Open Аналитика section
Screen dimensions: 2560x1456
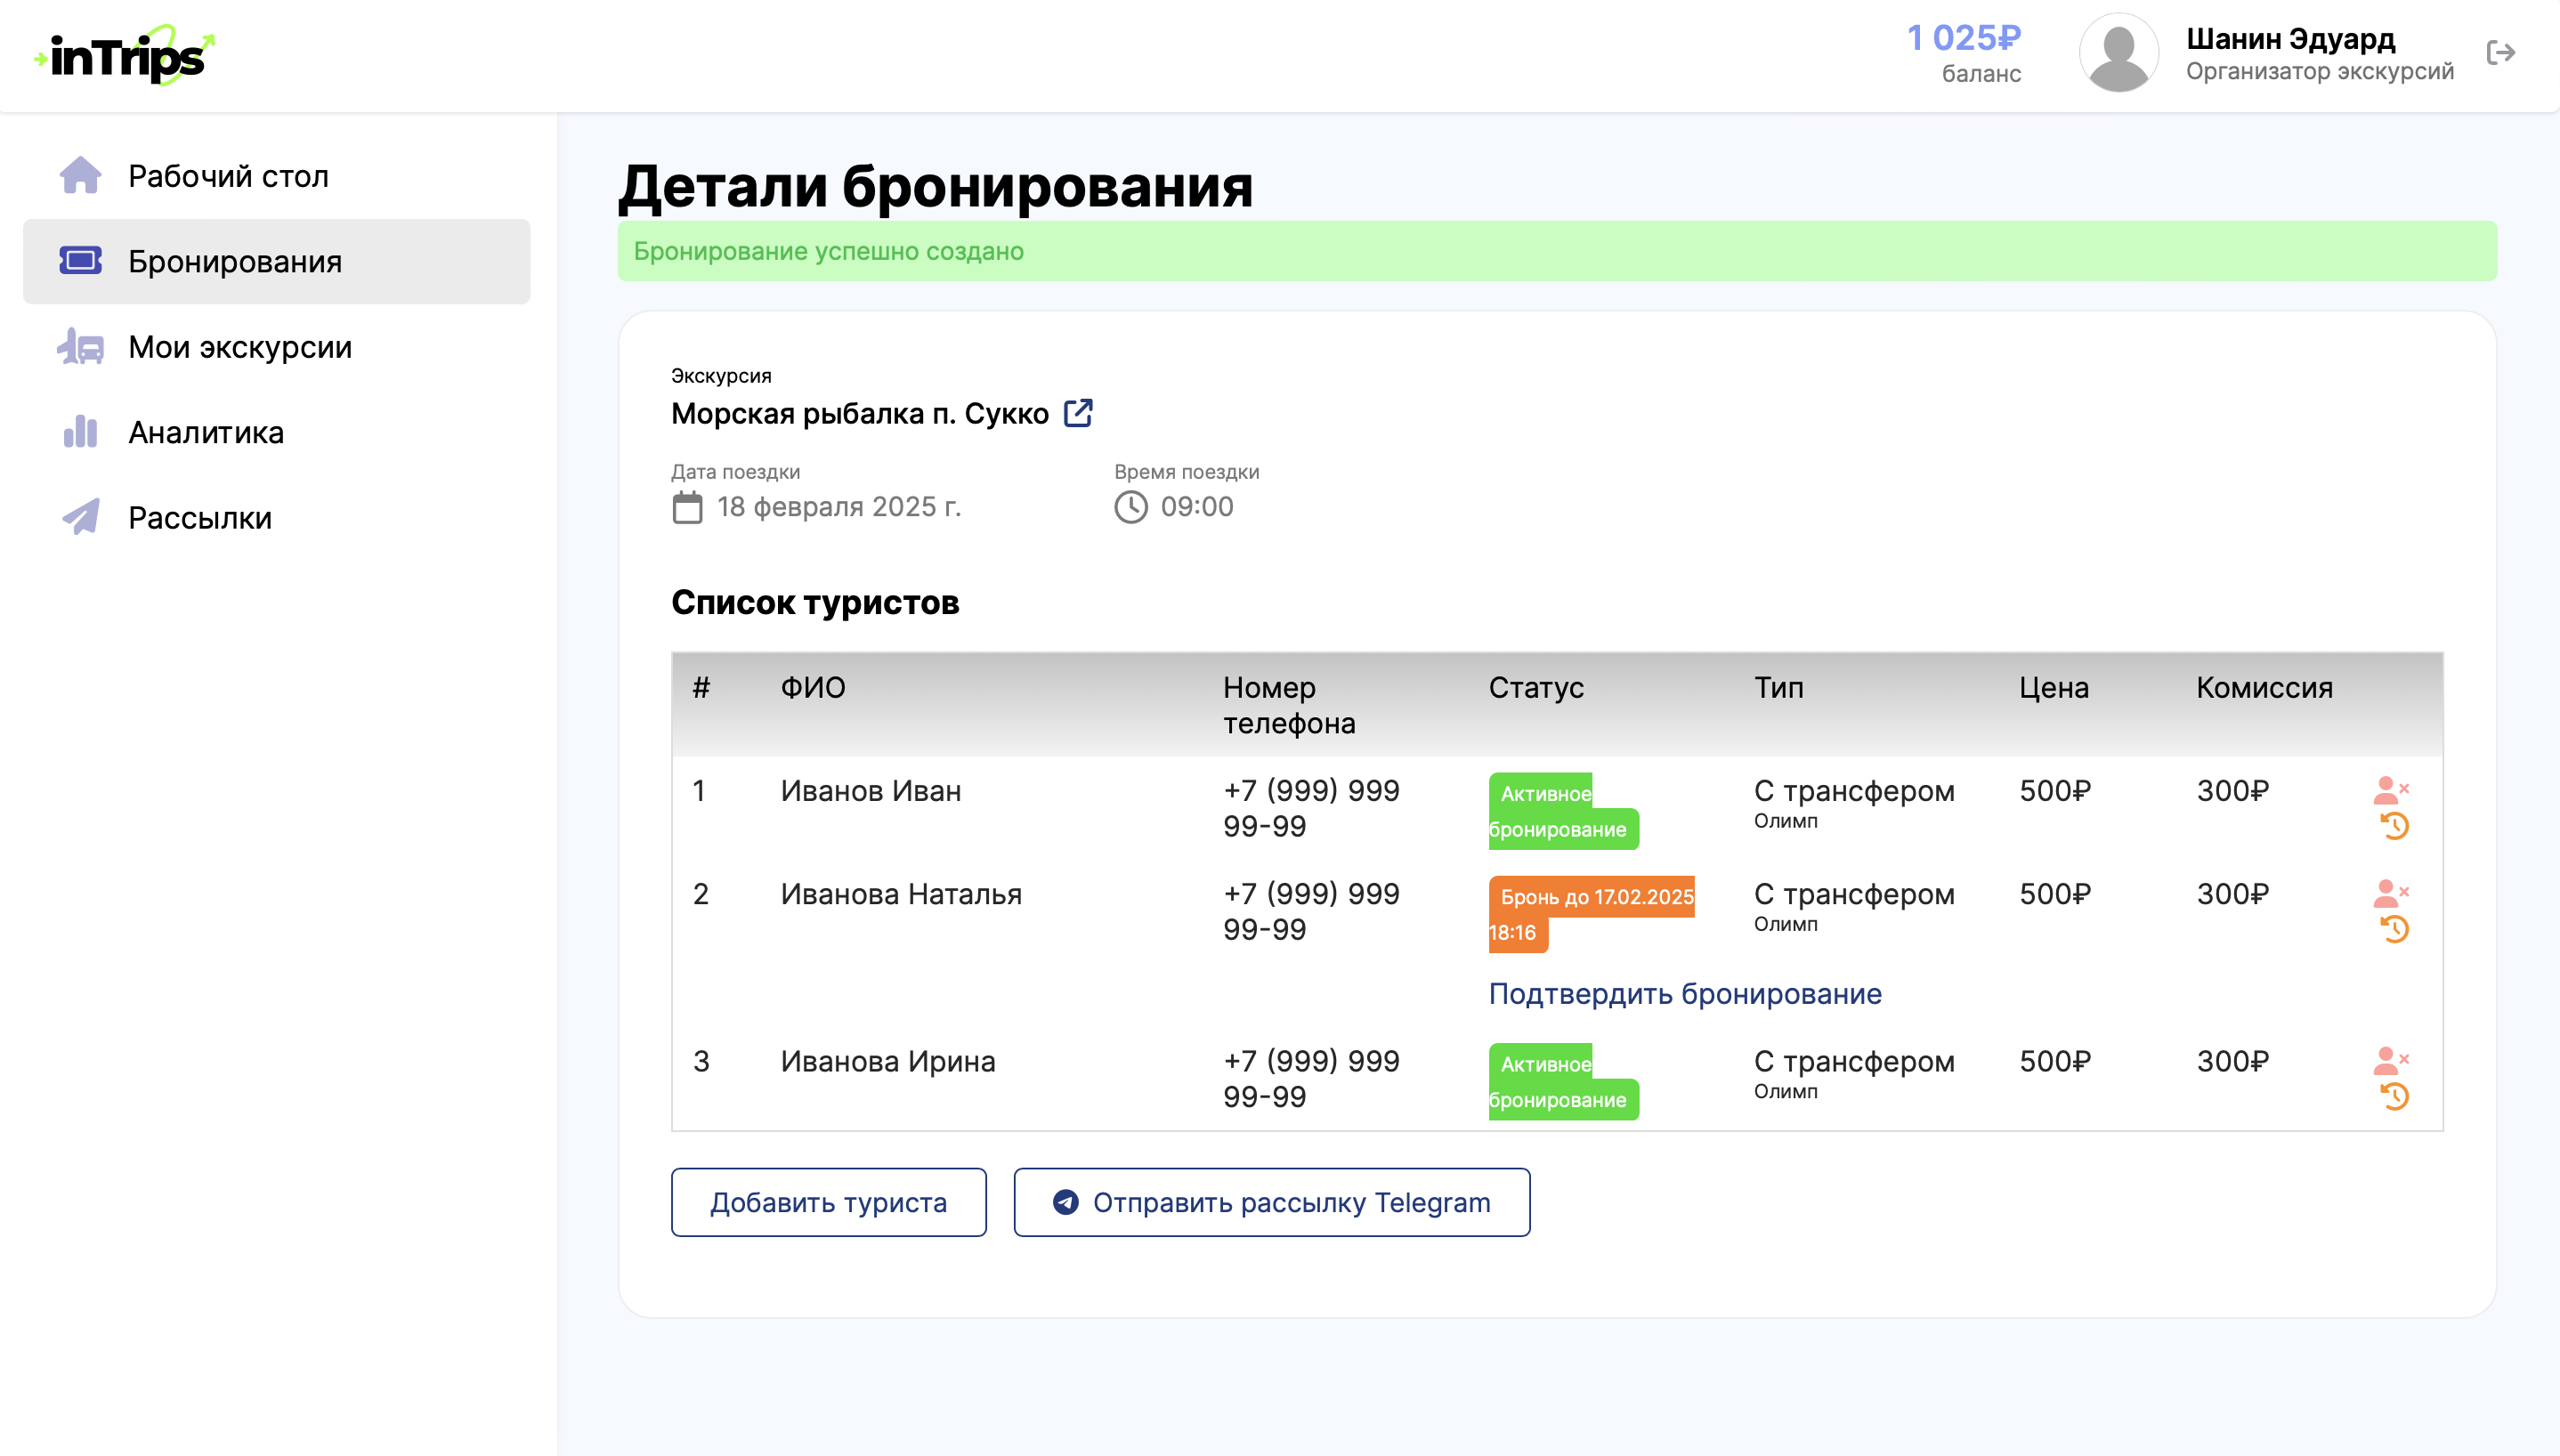point(206,432)
